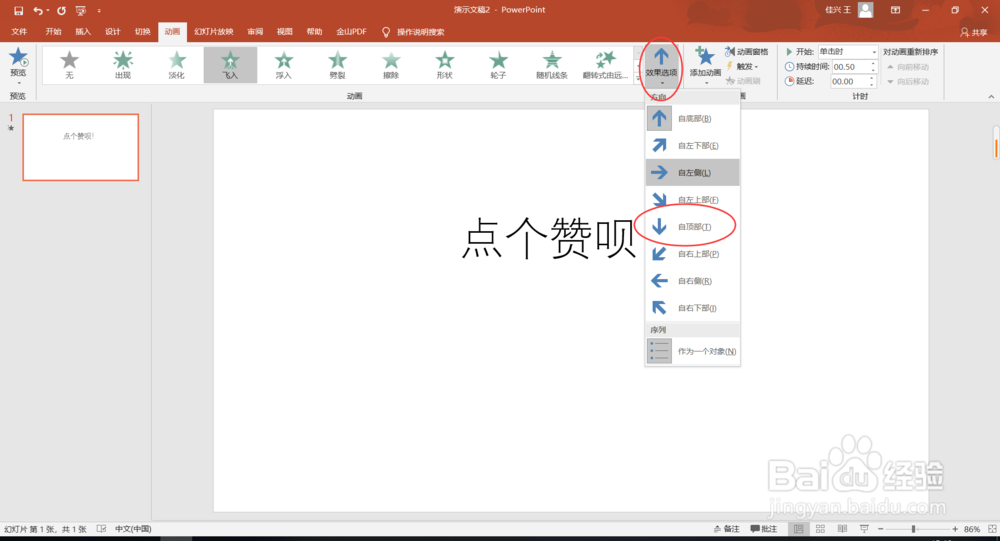Start slideshow from beginning icon in title bar
1000x541 pixels.
coord(80,10)
